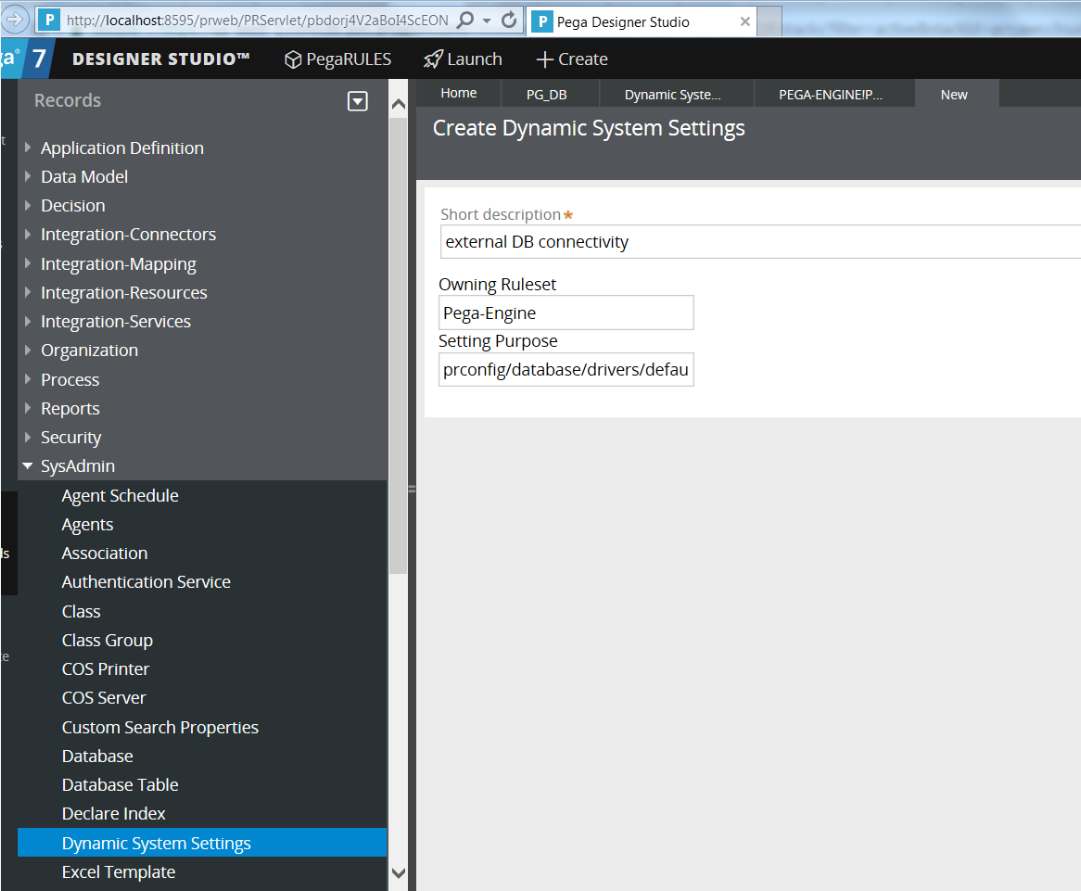Select COS Server record type

click(x=104, y=698)
